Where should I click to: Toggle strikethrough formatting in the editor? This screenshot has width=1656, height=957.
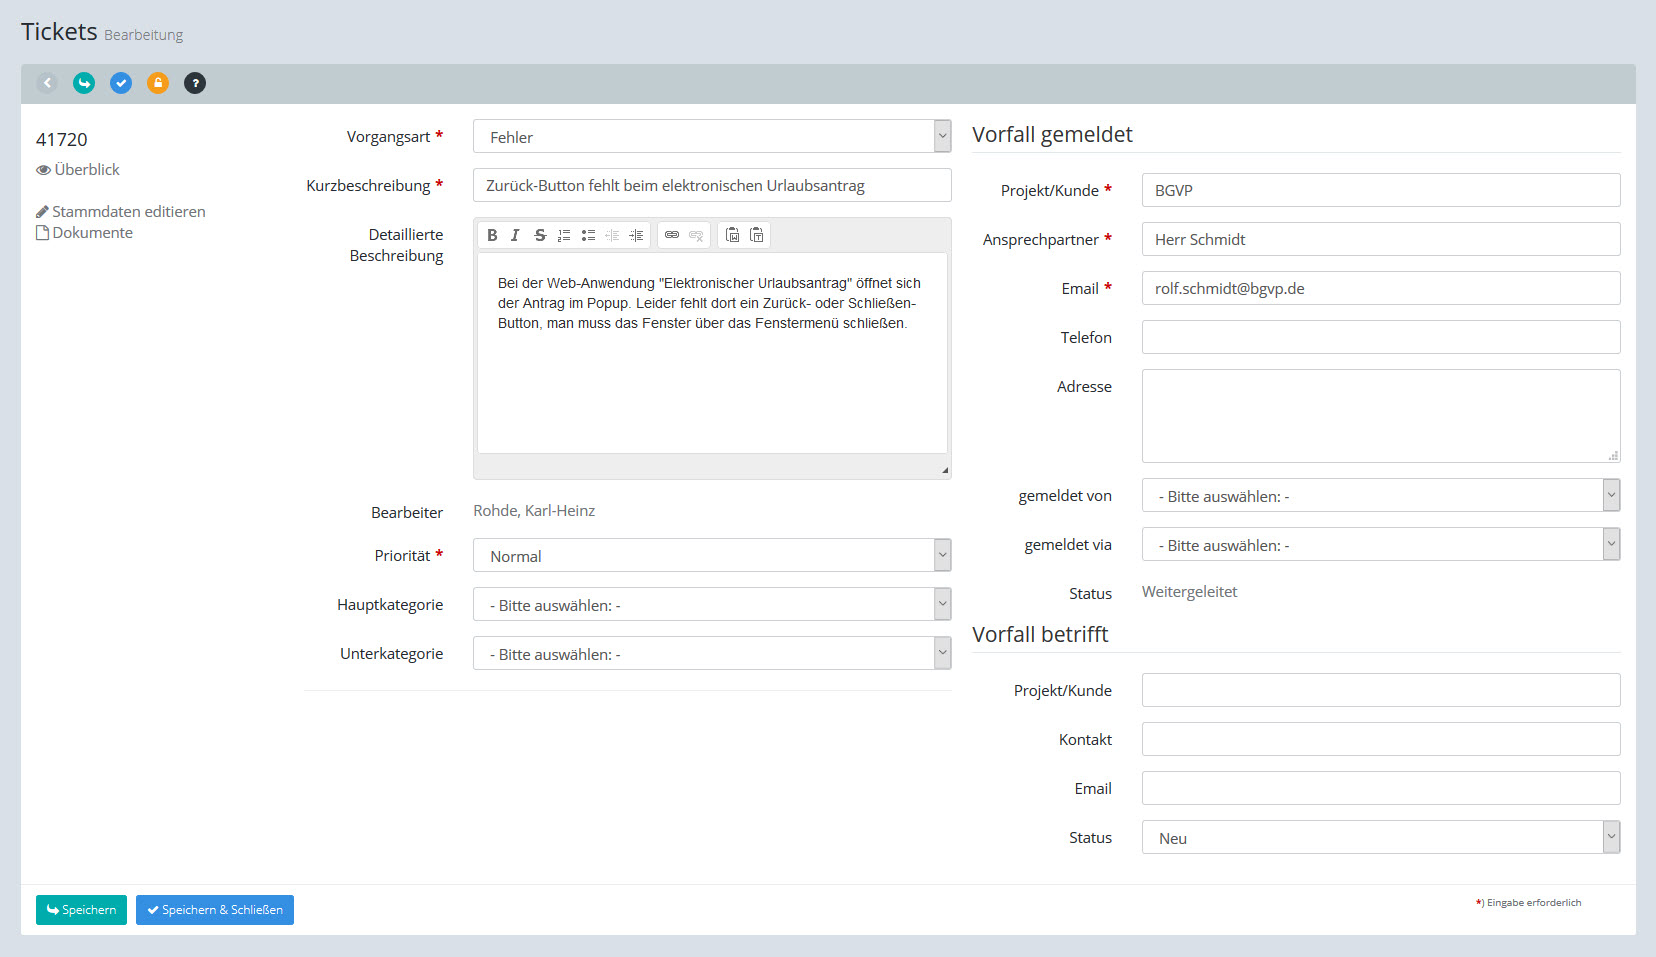coord(540,235)
